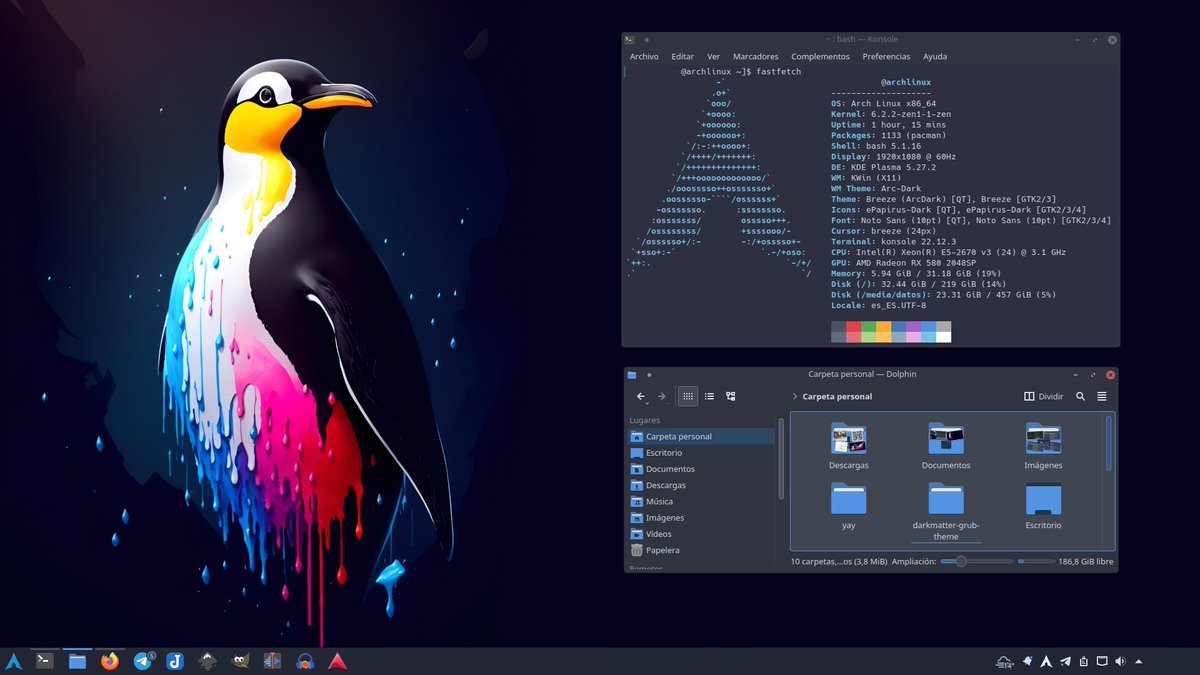Open the audio volume tray icon
Viewport: 1200px width, 675px height.
[1120, 661]
